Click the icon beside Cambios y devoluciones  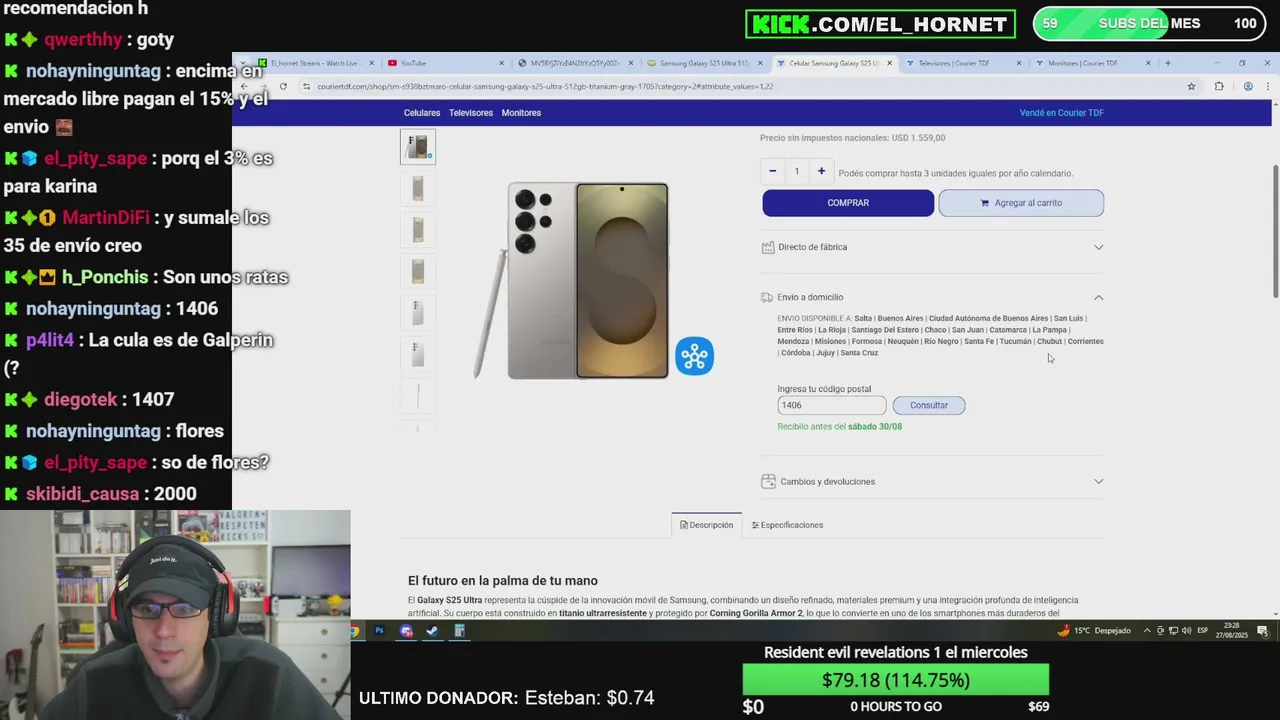768,481
